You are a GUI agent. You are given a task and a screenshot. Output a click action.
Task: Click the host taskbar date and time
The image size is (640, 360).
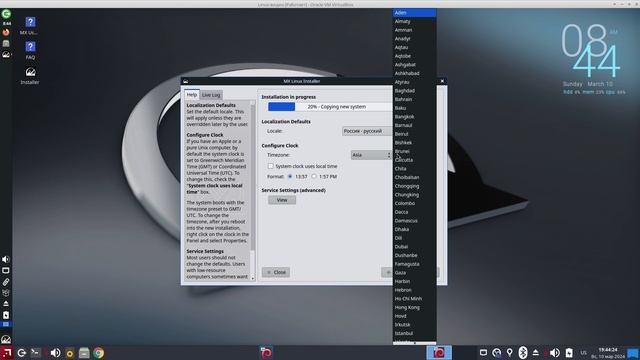(x=608, y=353)
